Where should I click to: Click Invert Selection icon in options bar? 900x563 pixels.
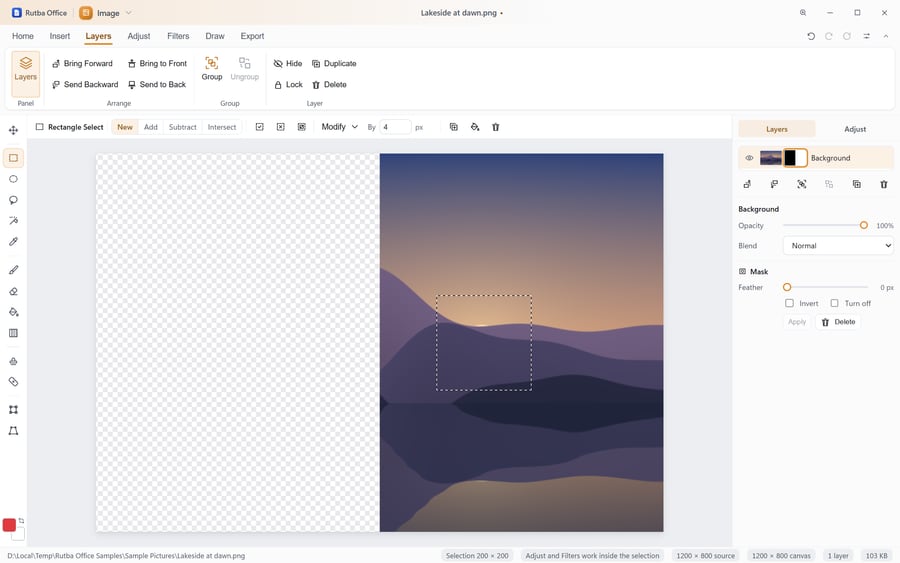click(x=301, y=127)
